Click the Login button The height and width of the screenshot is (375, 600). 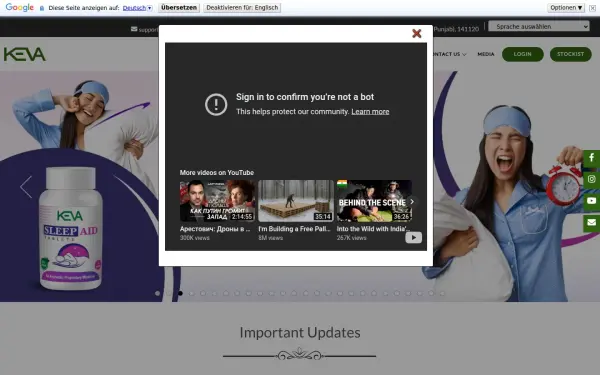522,54
